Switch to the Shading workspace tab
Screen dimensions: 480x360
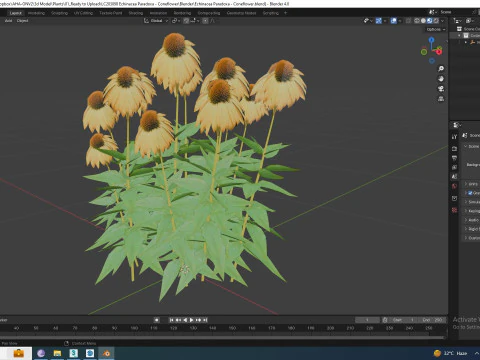coord(136,13)
